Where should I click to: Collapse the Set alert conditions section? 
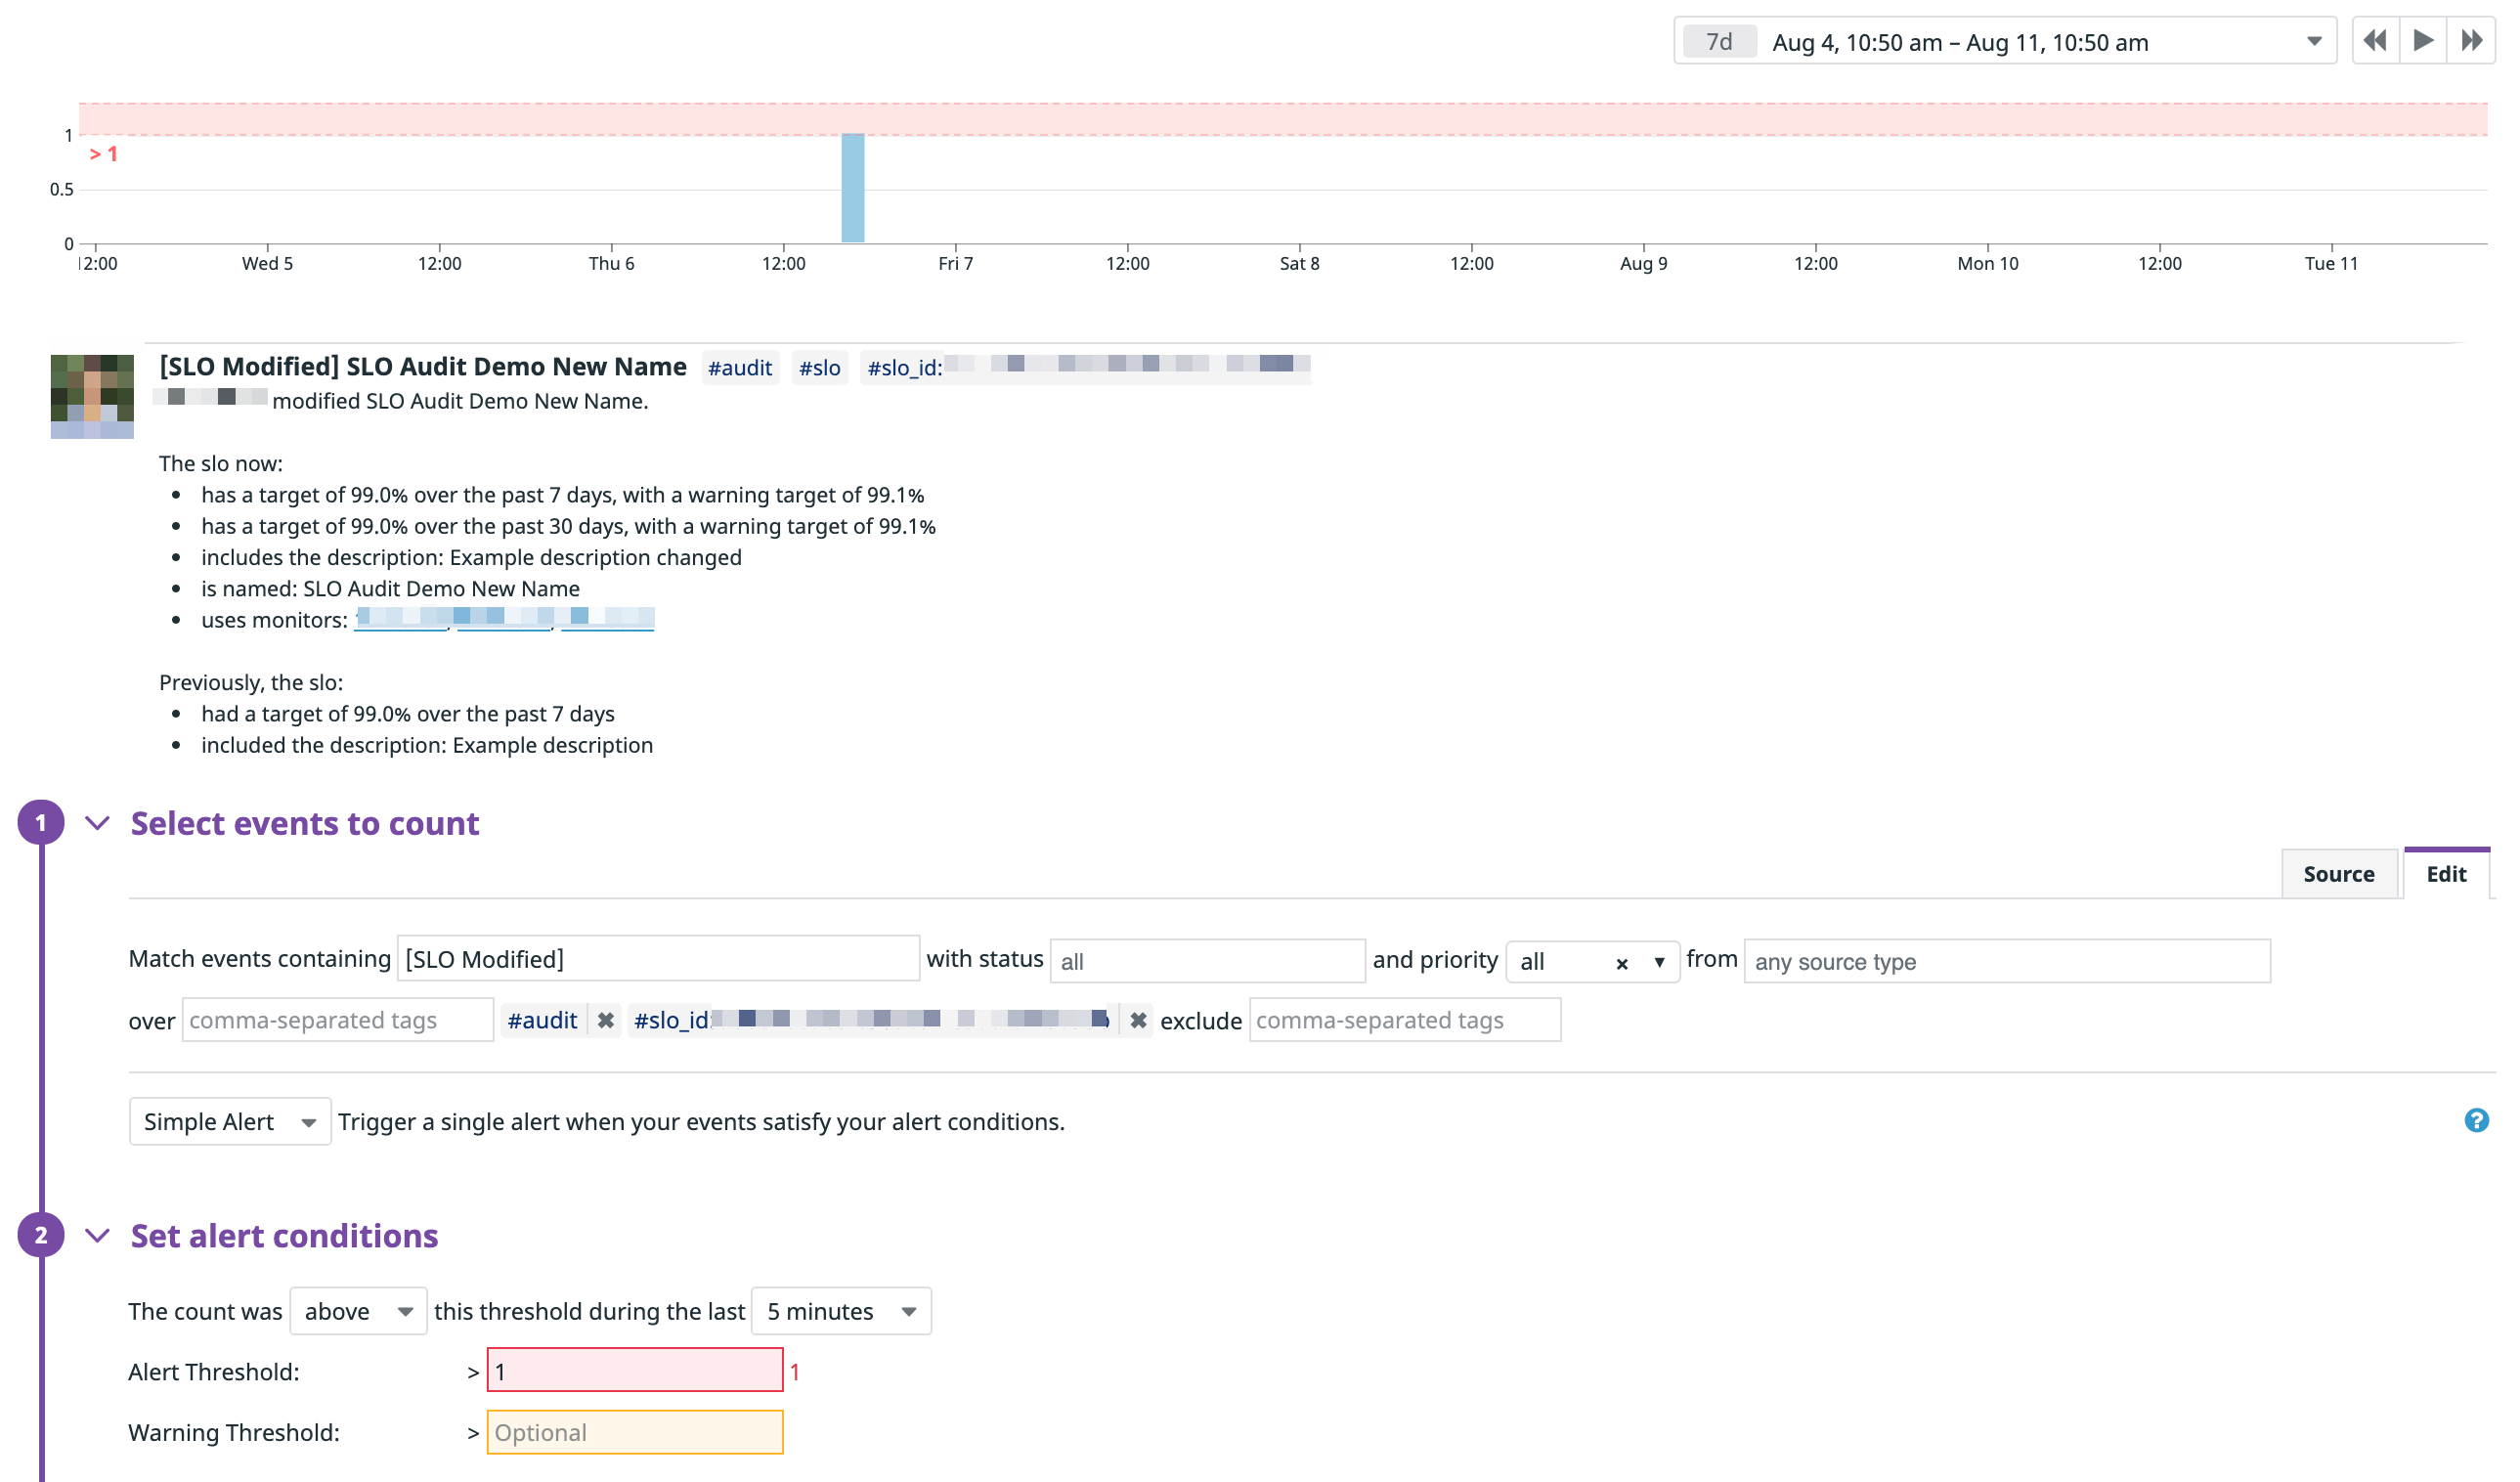tap(97, 1236)
